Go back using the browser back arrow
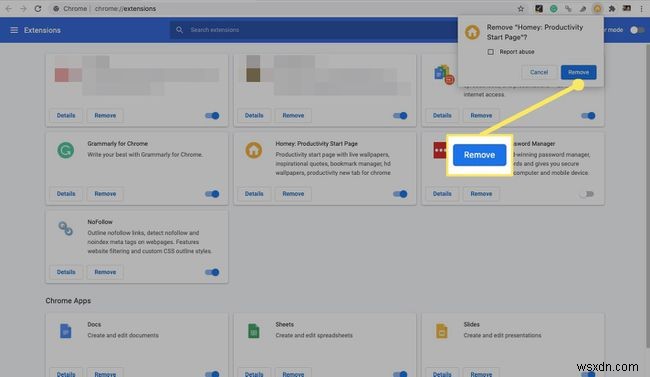The width and height of the screenshot is (650, 377). (8, 8)
